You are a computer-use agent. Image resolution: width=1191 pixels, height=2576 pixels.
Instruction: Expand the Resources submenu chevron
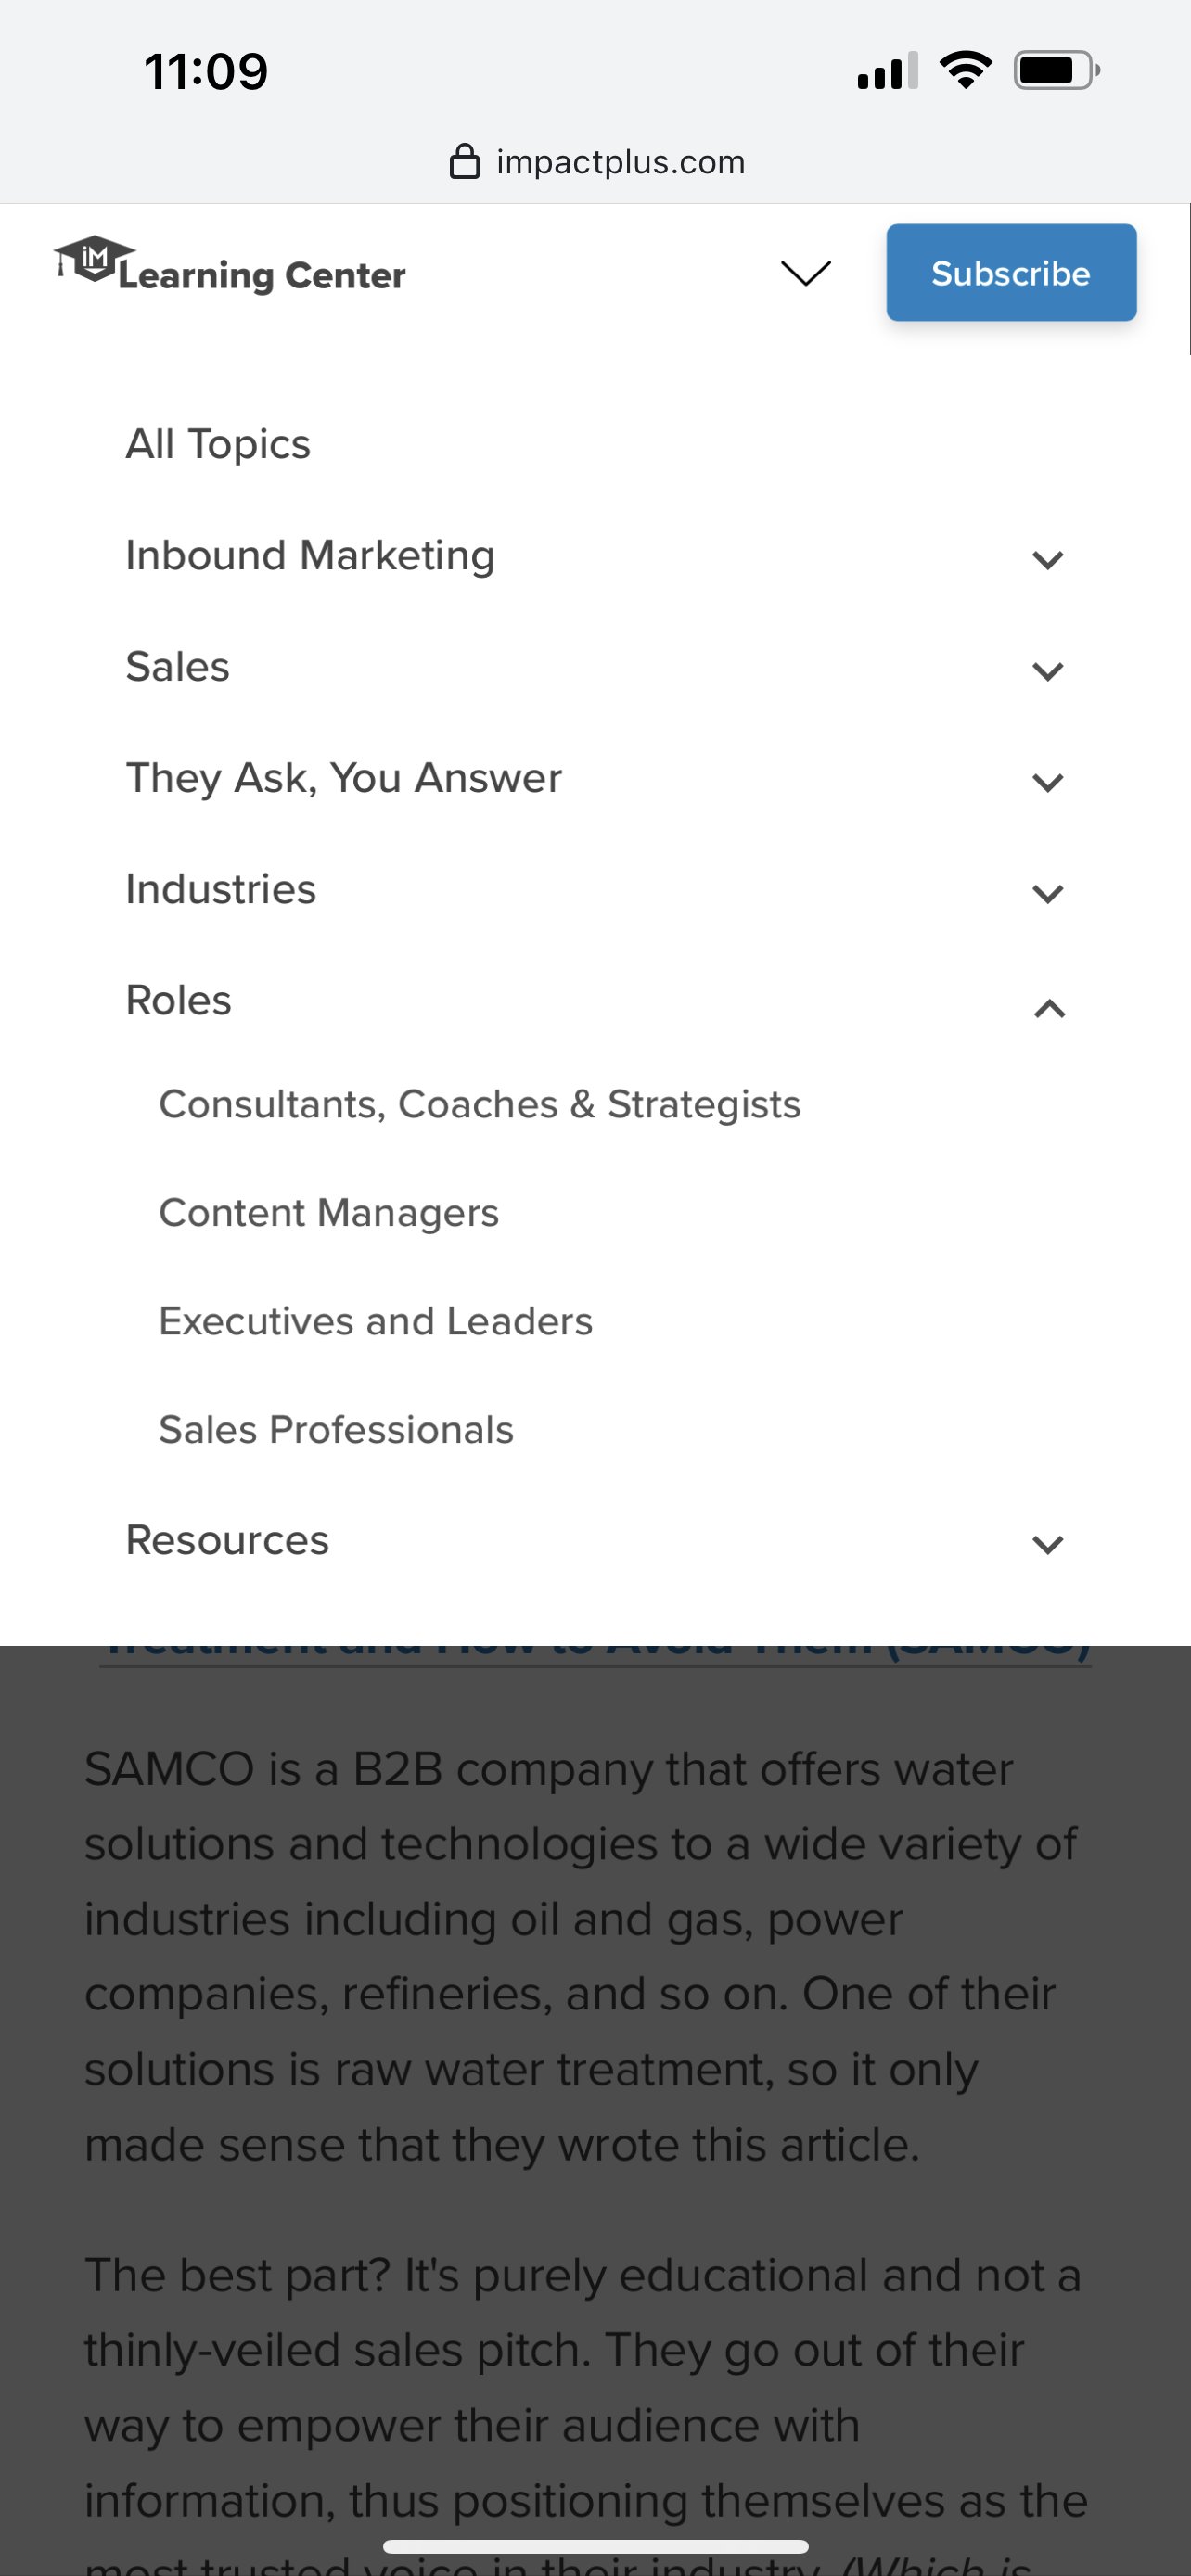pyautogui.click(x=1047, y=1544)
